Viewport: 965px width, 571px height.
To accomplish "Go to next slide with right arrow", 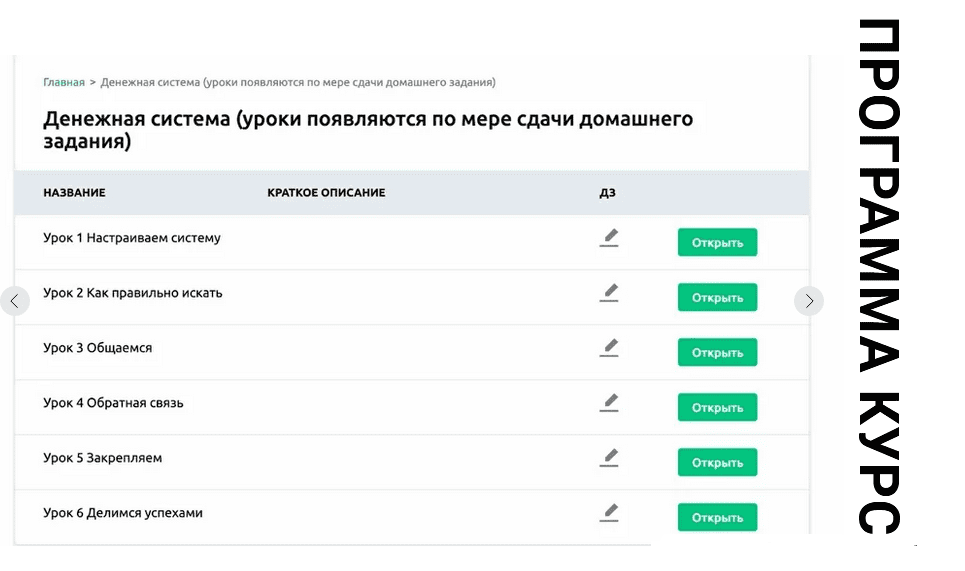I will (x=808, y=301).
